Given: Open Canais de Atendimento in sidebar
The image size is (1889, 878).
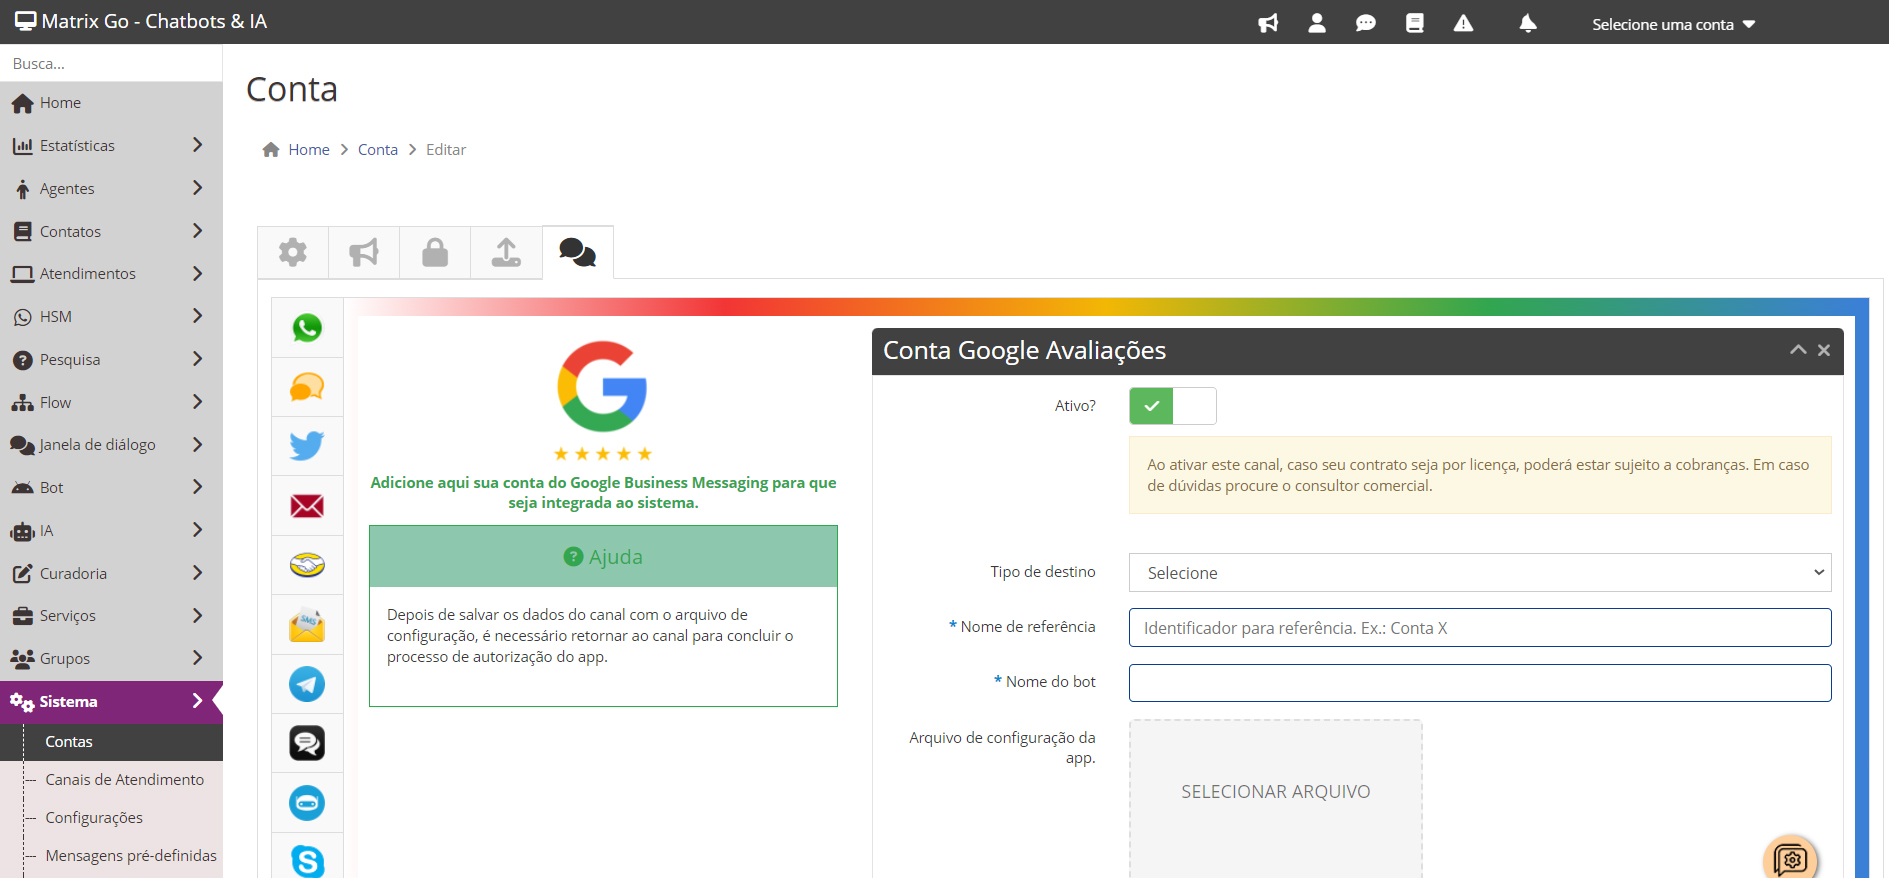Looking at the screenshot, I should [124, 780].
